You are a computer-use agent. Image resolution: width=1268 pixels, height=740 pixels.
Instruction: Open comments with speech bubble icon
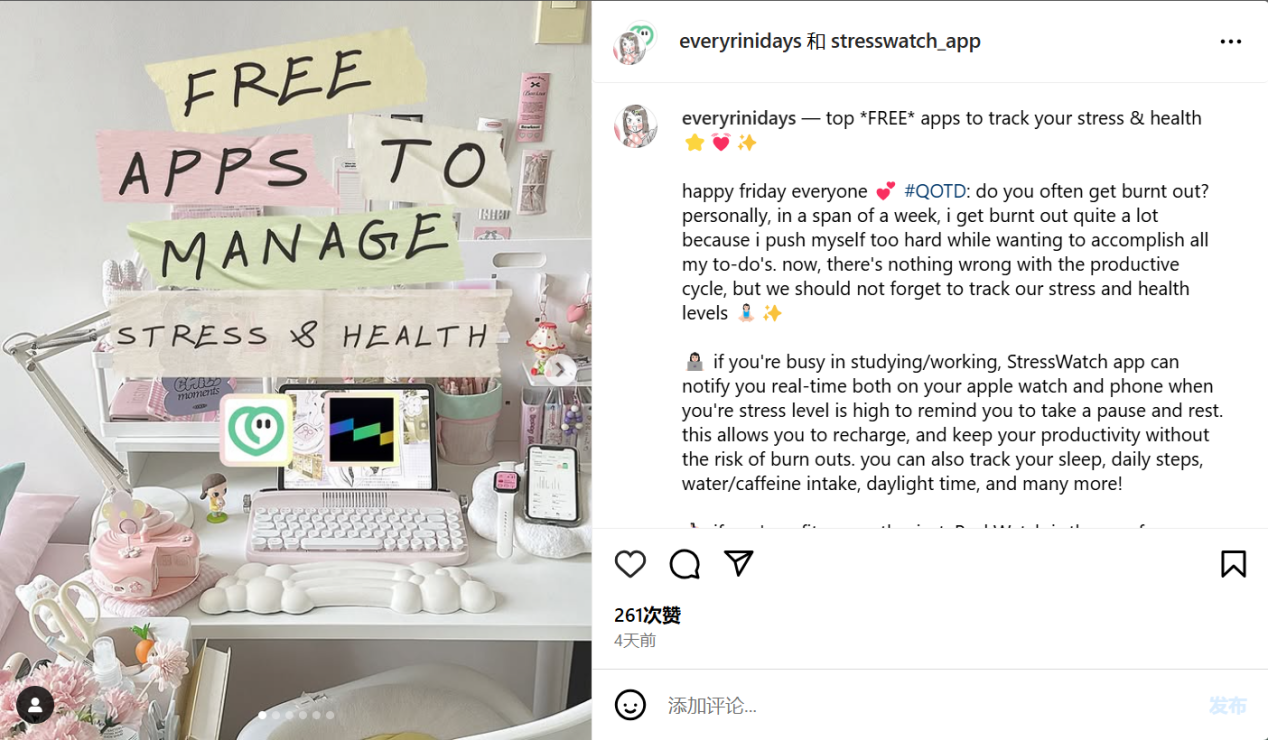[x=685, y=564]
